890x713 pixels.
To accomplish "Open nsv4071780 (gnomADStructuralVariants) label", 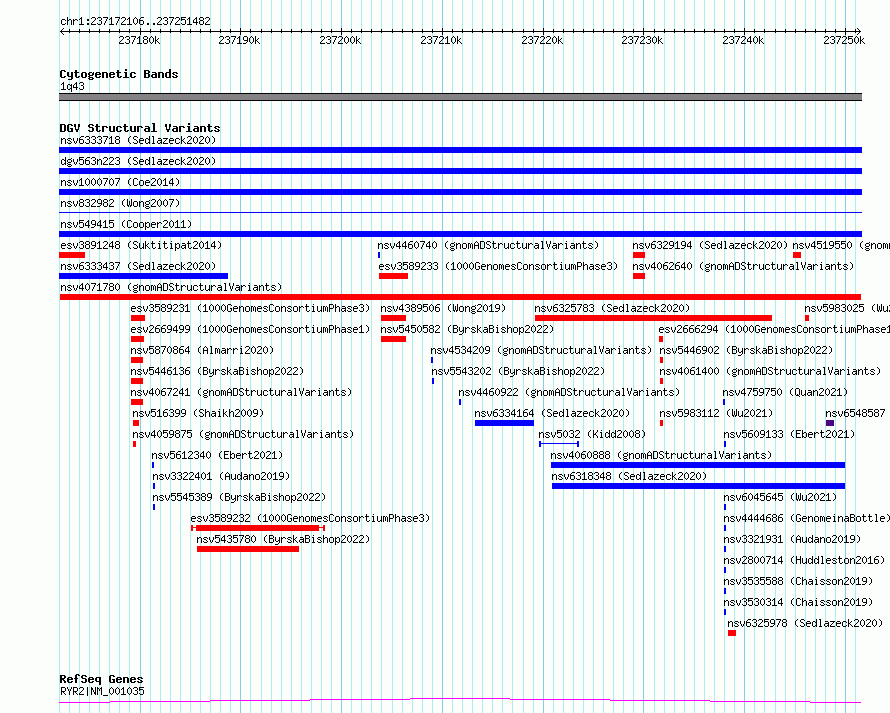I will (x=171, y=287).
